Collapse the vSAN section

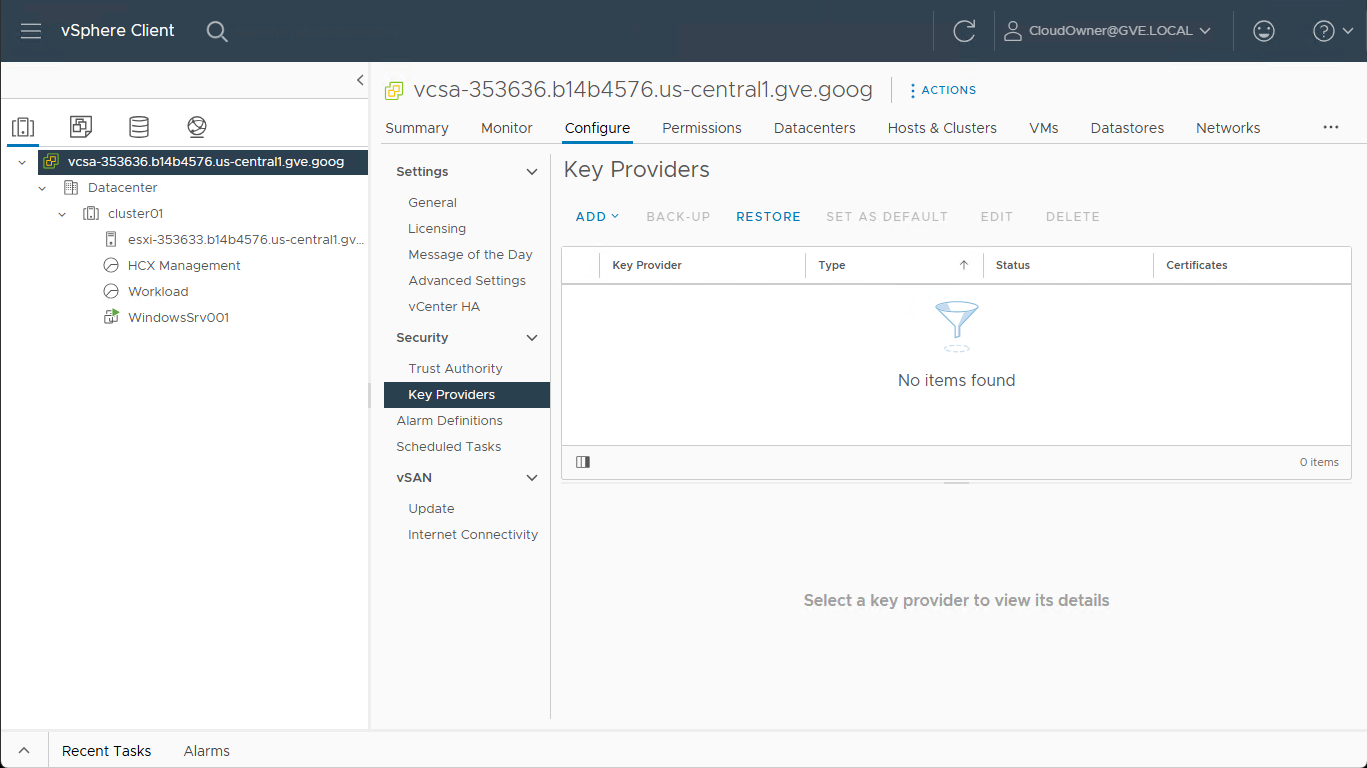click(x=532, y=478)
